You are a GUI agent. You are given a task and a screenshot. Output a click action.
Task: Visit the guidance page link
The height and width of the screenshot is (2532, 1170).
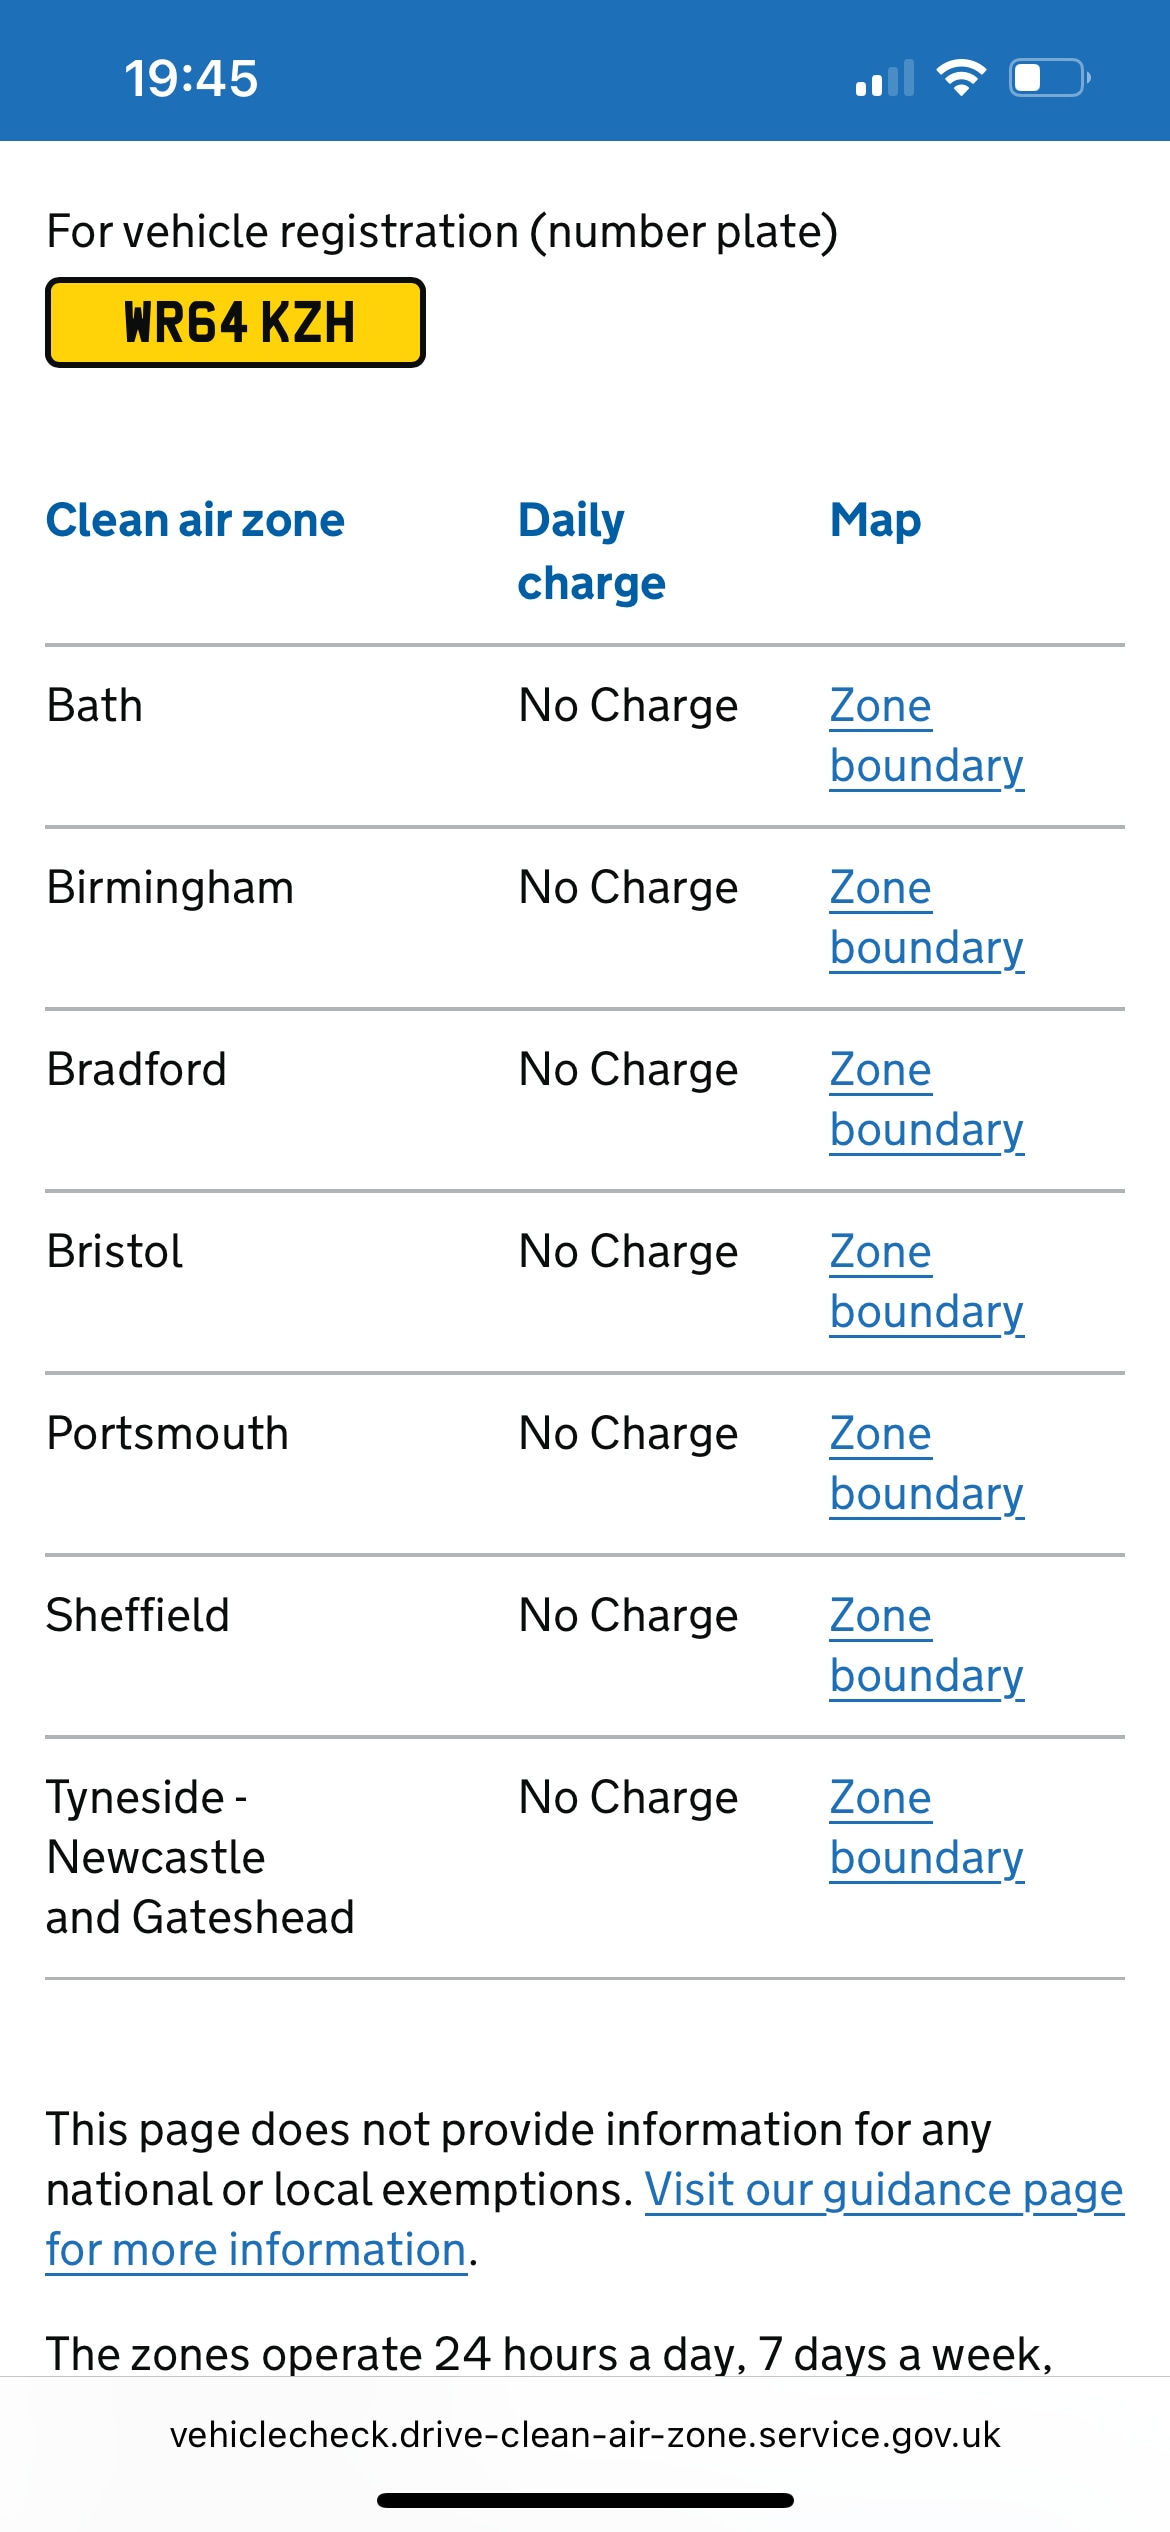(x=883, y=2190)
